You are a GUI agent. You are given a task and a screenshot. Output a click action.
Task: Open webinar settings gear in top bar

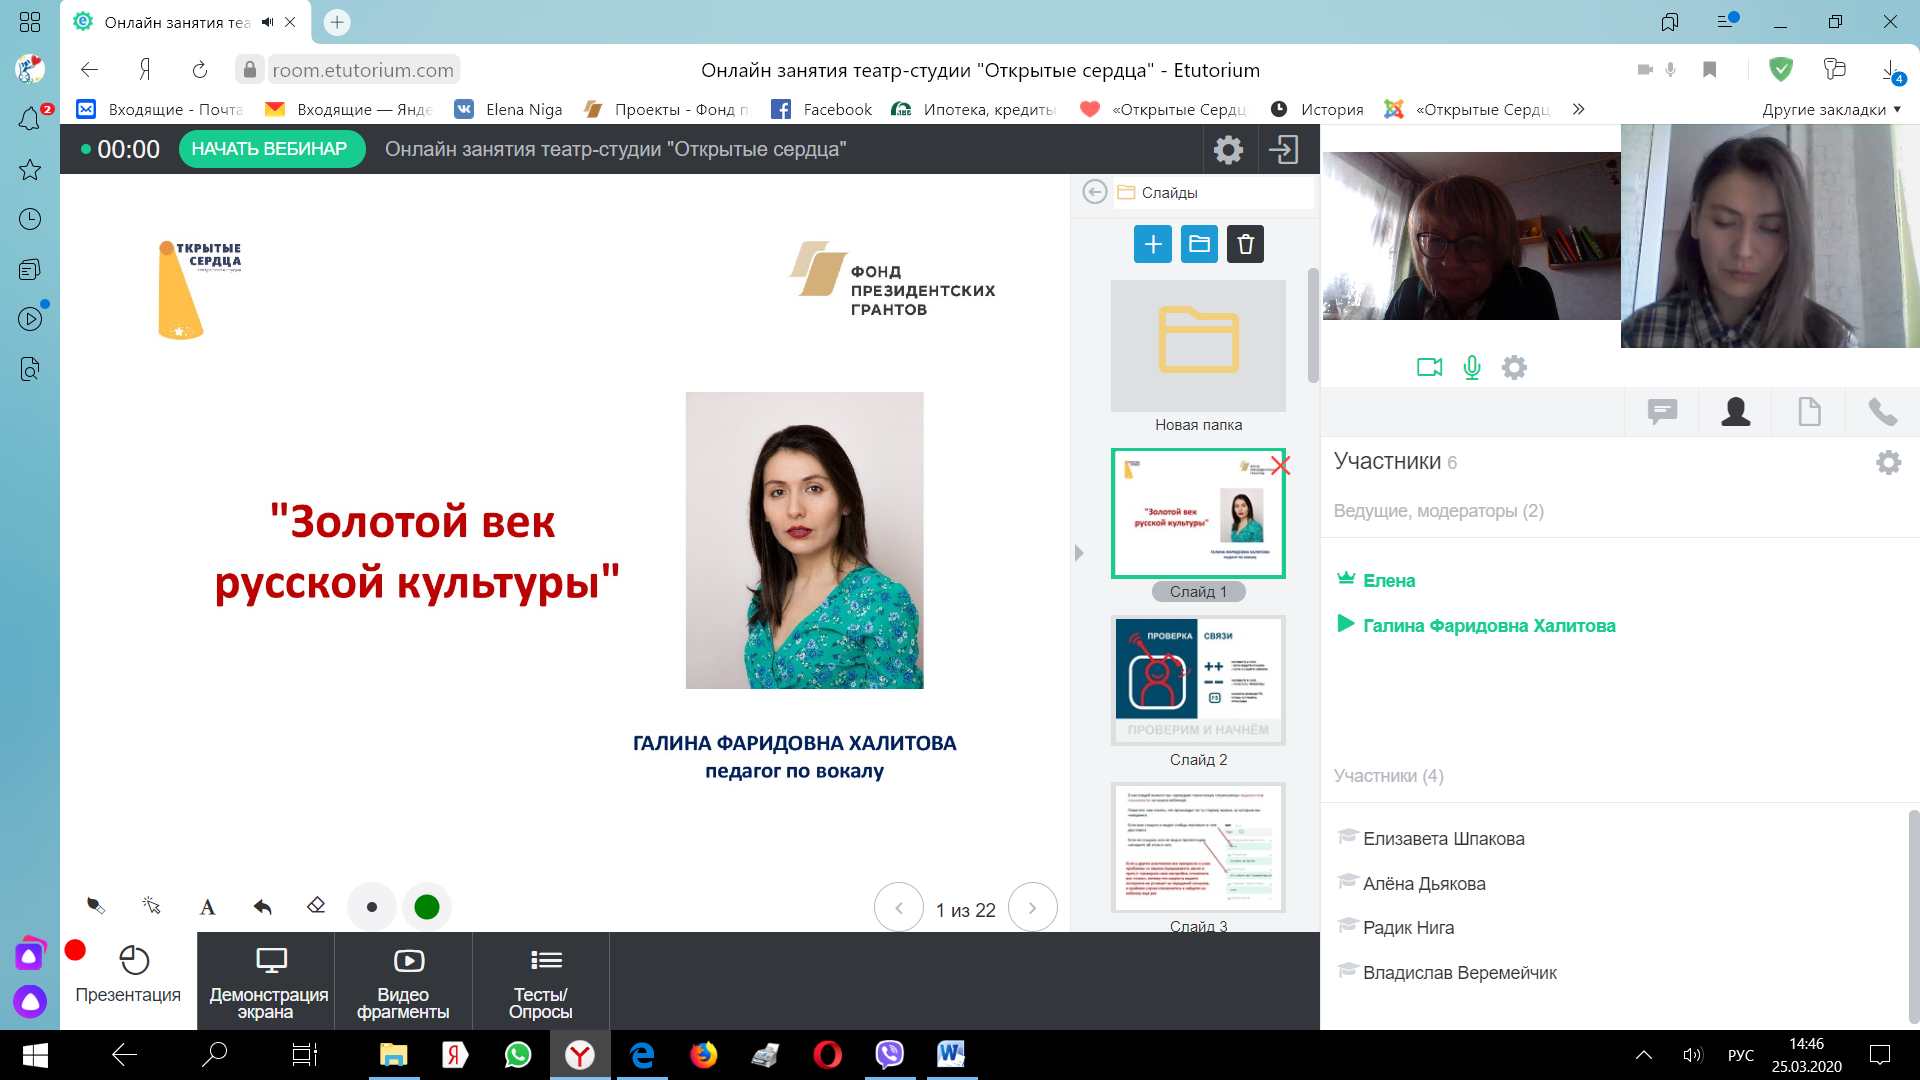point(1228,150)
